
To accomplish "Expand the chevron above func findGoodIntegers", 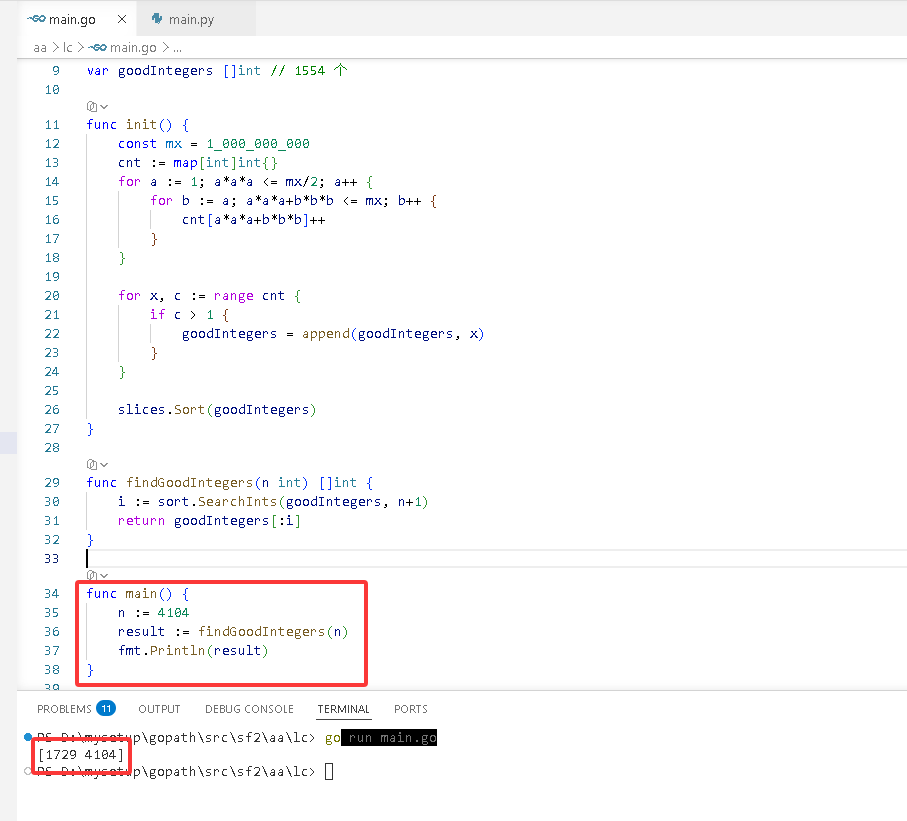I will [104, 465].
